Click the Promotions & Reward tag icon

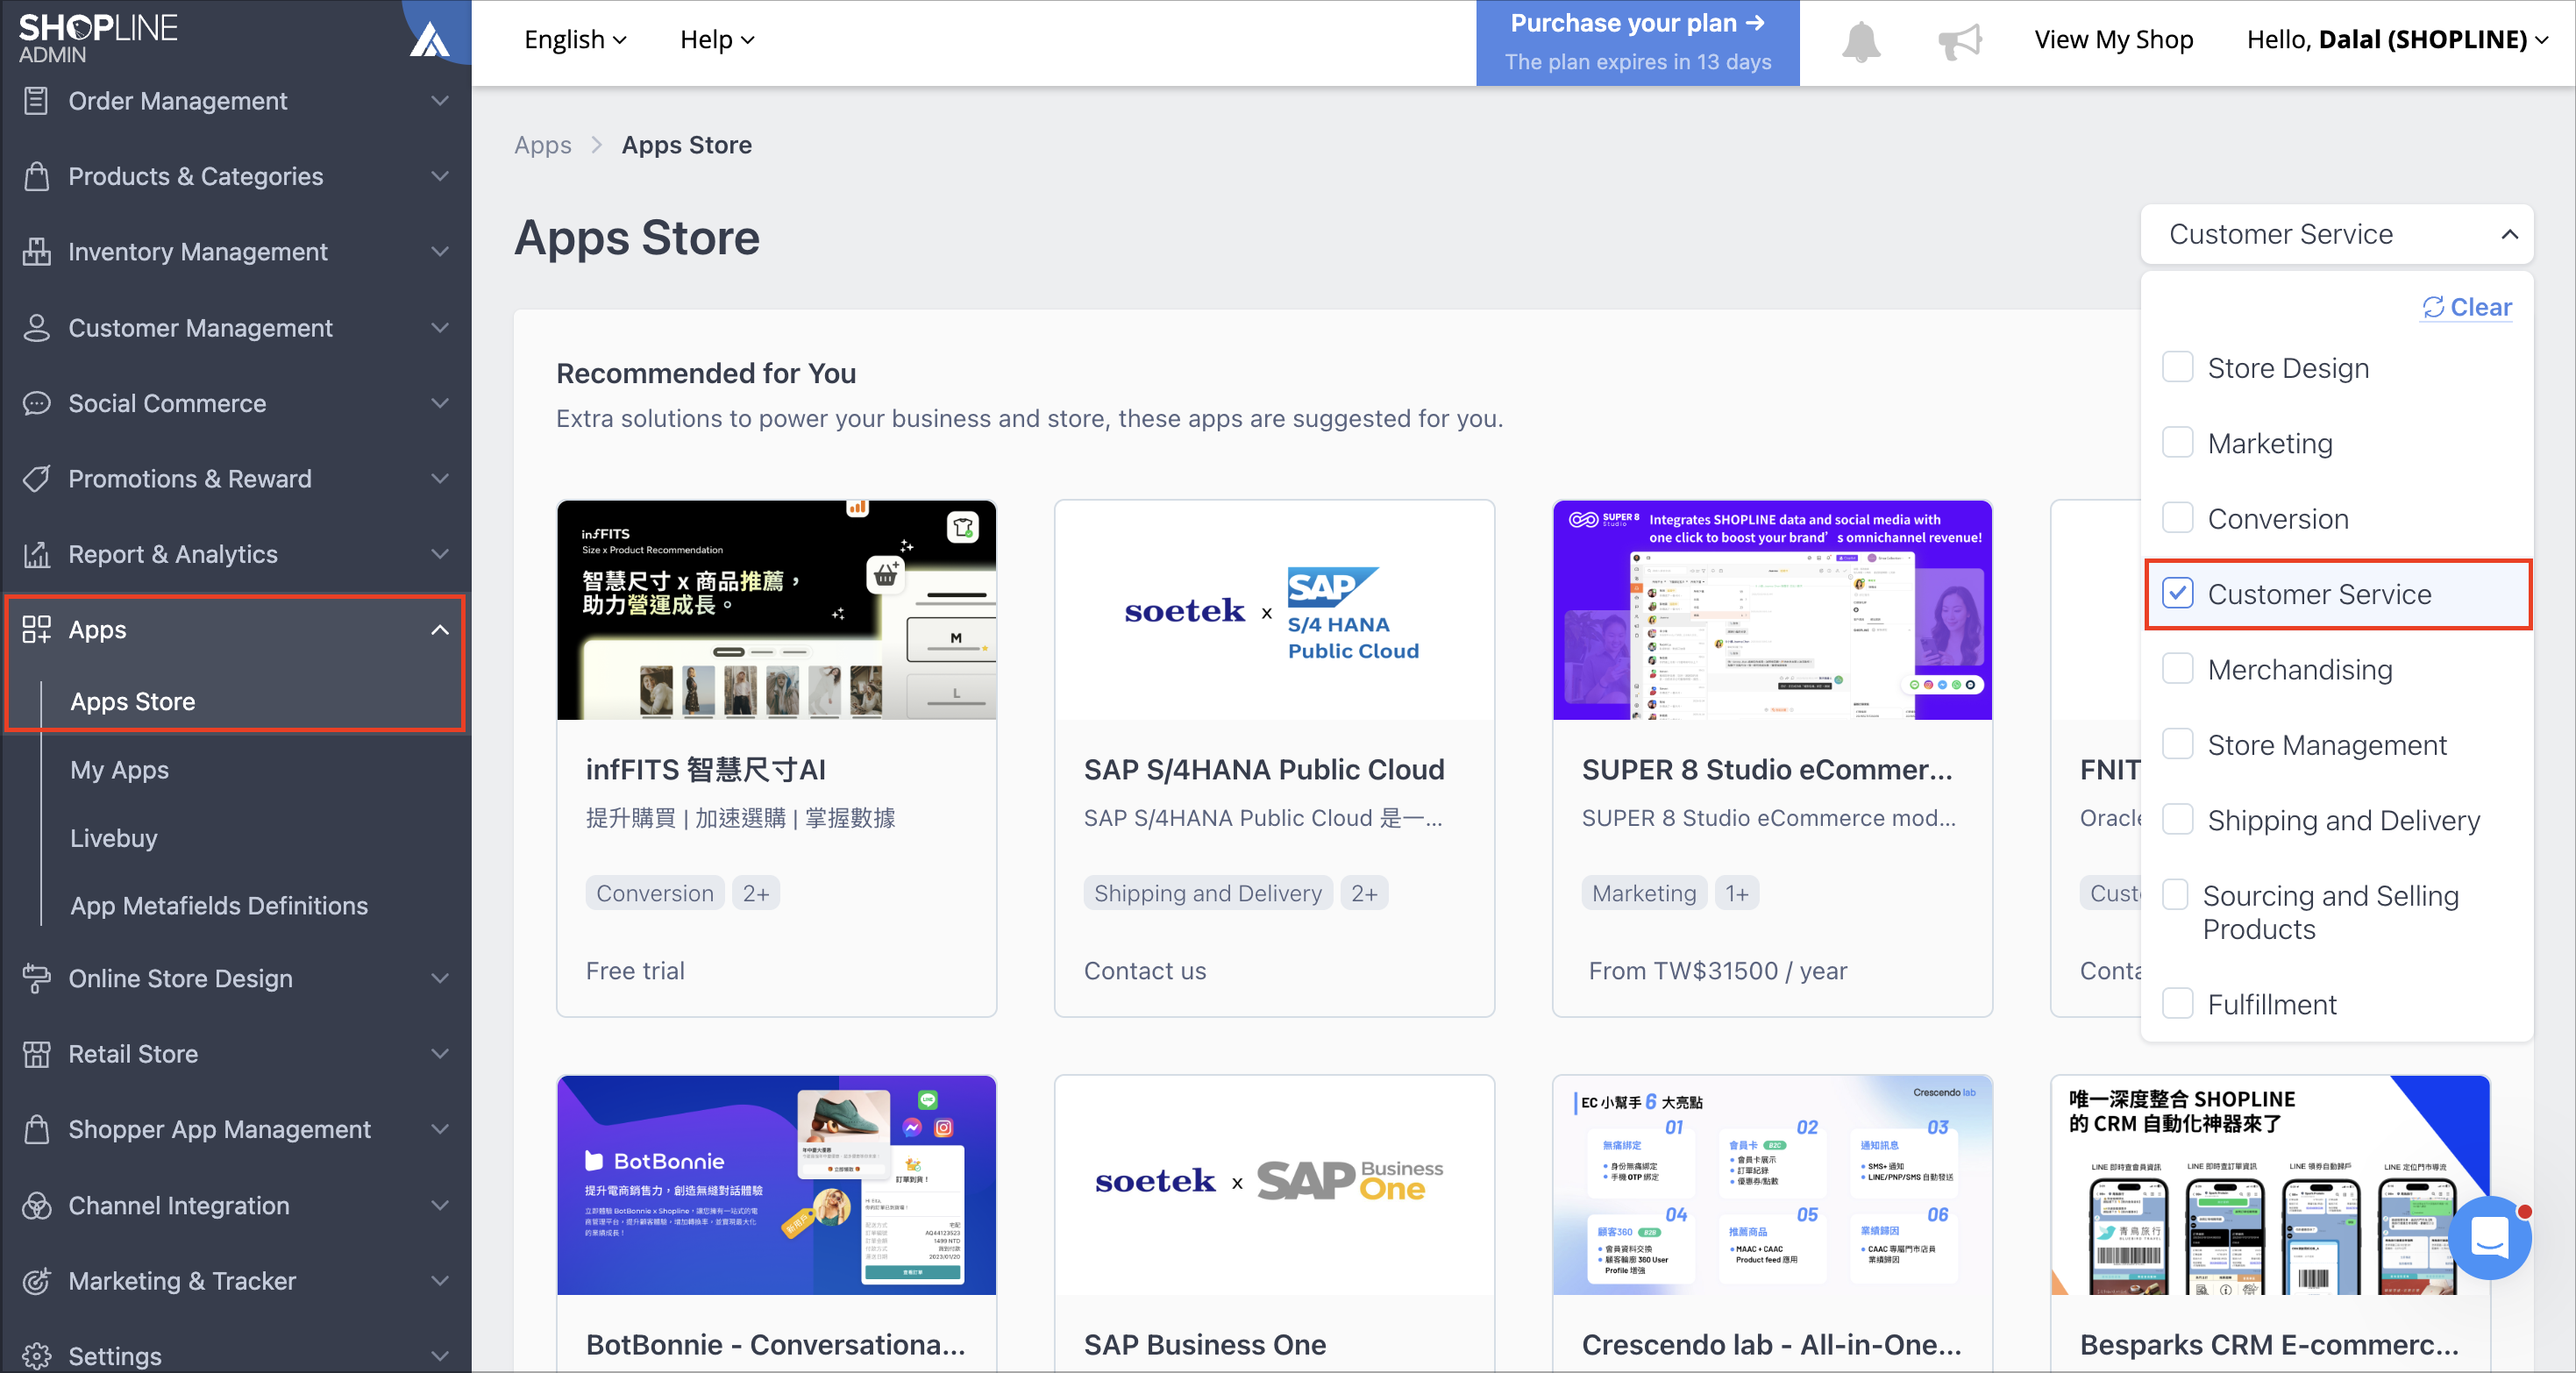tap(36, 479)
